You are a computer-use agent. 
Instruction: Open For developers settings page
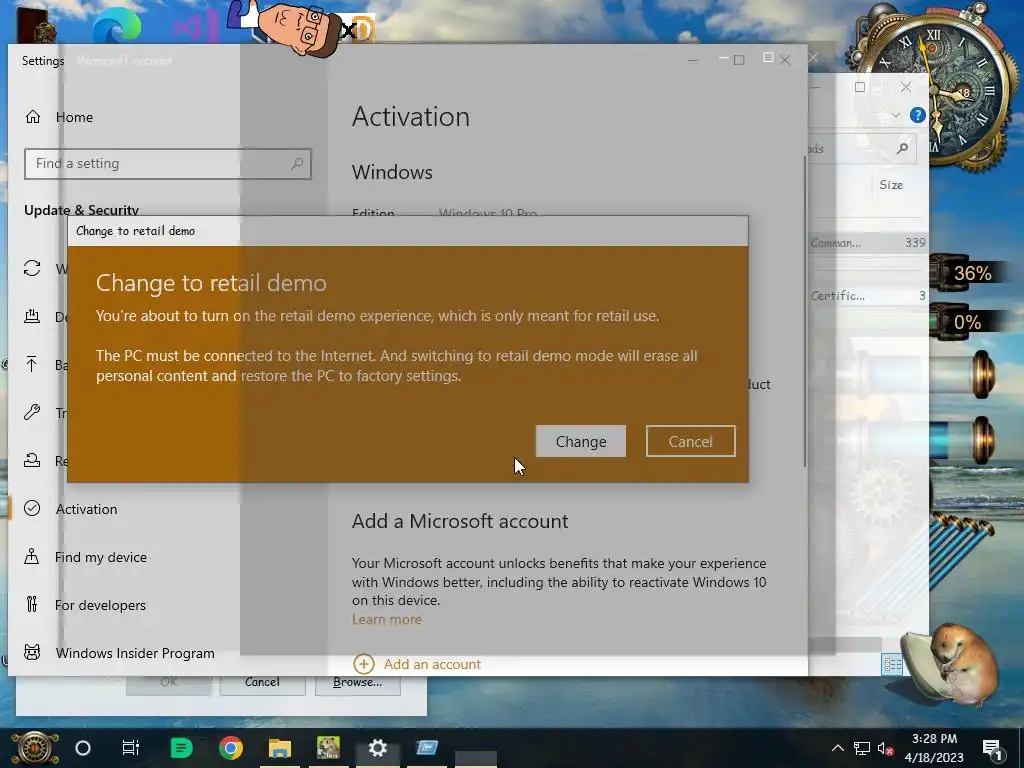coord(100,605)
